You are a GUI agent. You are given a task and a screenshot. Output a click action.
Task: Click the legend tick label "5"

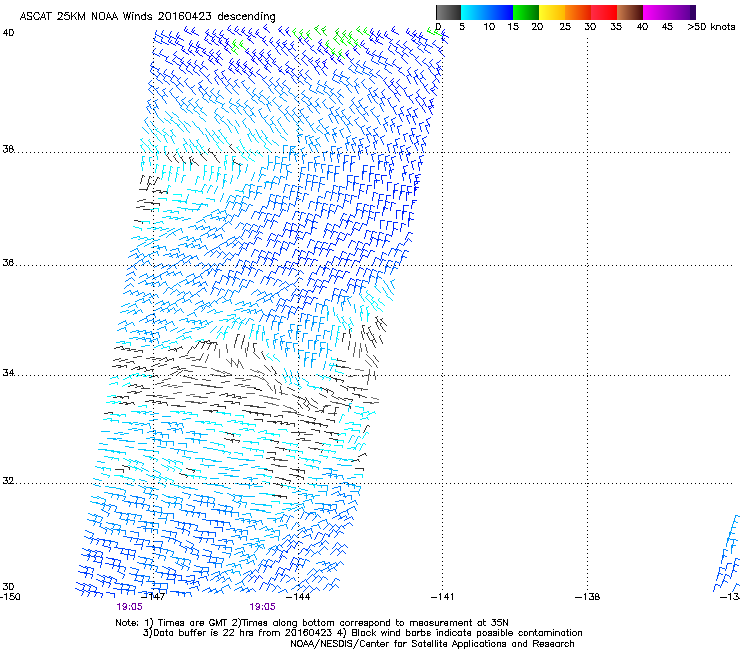click(x=462, y=27)
